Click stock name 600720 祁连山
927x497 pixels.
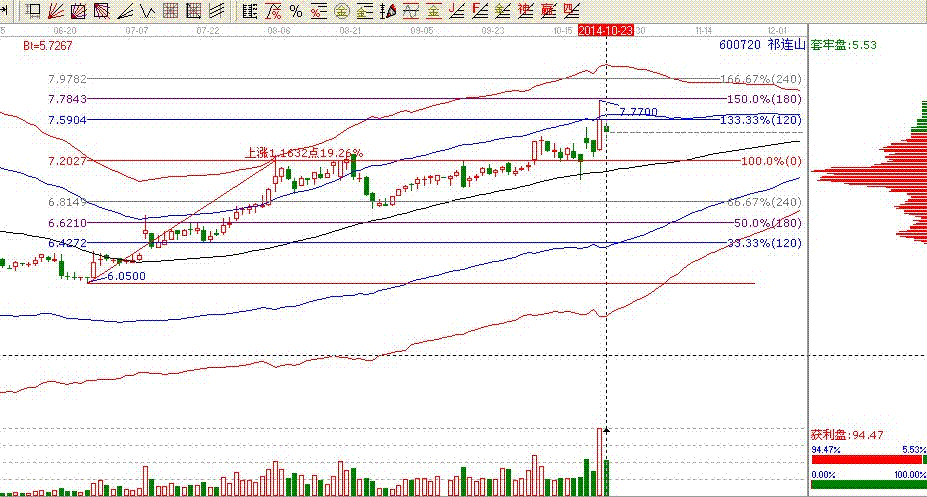(761, 46)
